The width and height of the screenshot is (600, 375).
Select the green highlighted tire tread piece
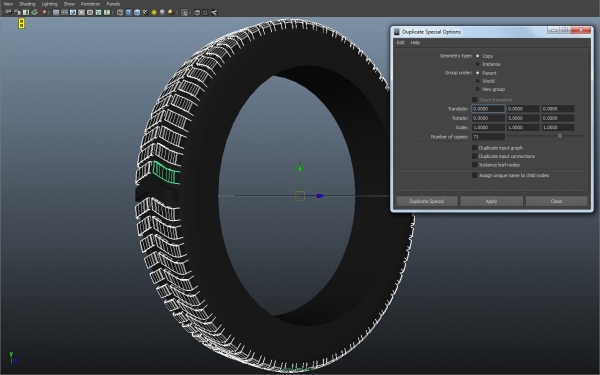click(x=166, y=173)
